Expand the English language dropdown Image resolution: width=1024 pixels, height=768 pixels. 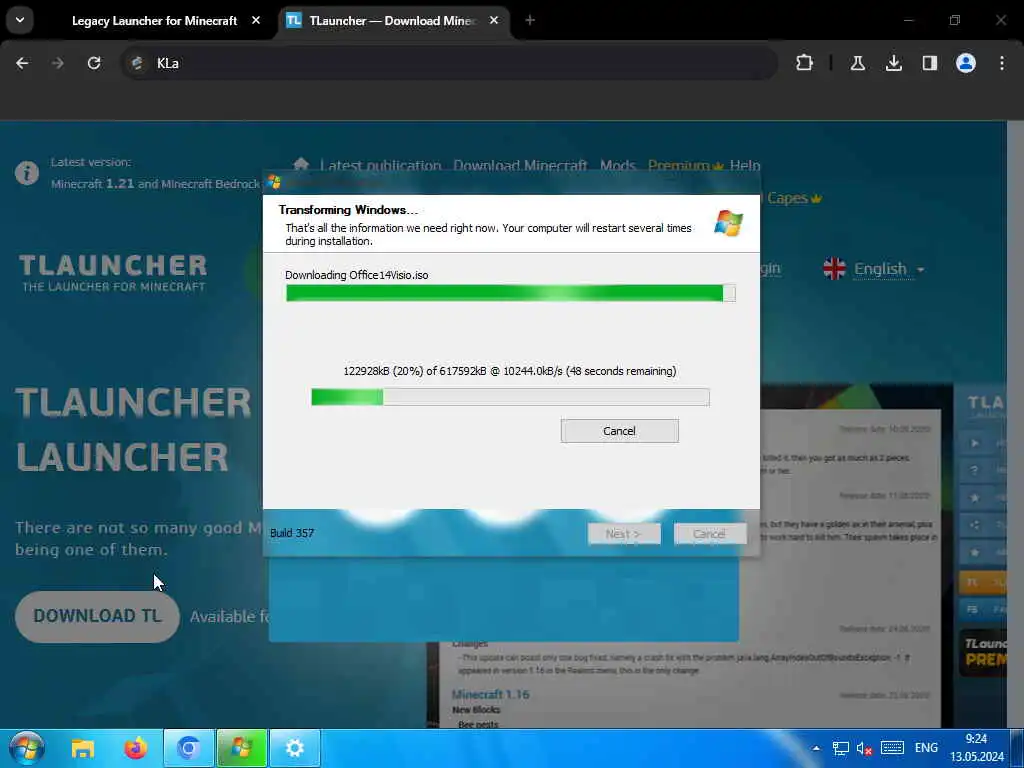point(889,269)
